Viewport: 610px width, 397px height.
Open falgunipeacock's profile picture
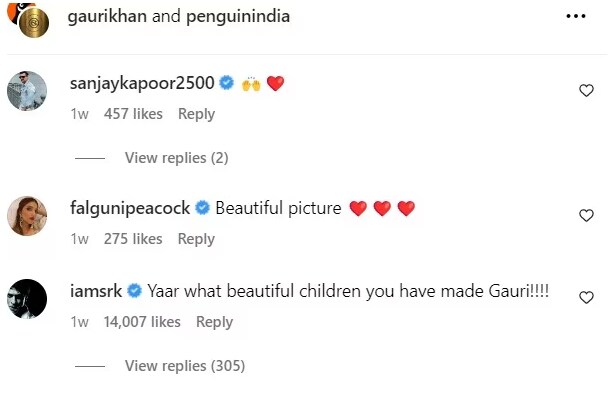27,216
